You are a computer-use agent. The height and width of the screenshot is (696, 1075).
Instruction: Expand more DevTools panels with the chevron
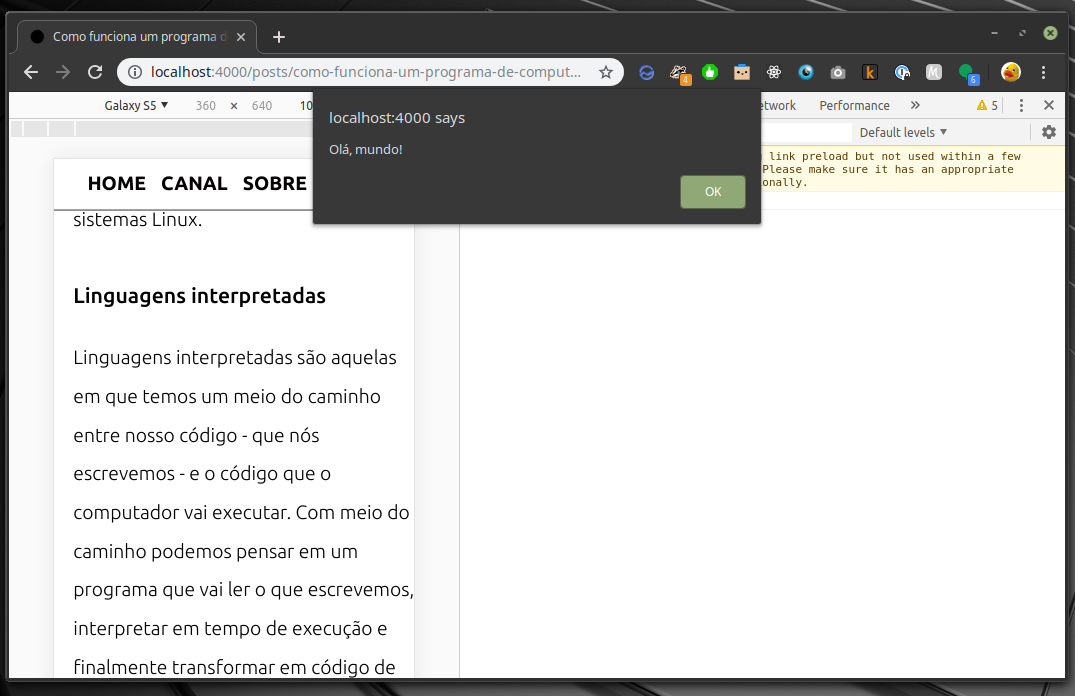pyautogui.click(x=915, y=104)
